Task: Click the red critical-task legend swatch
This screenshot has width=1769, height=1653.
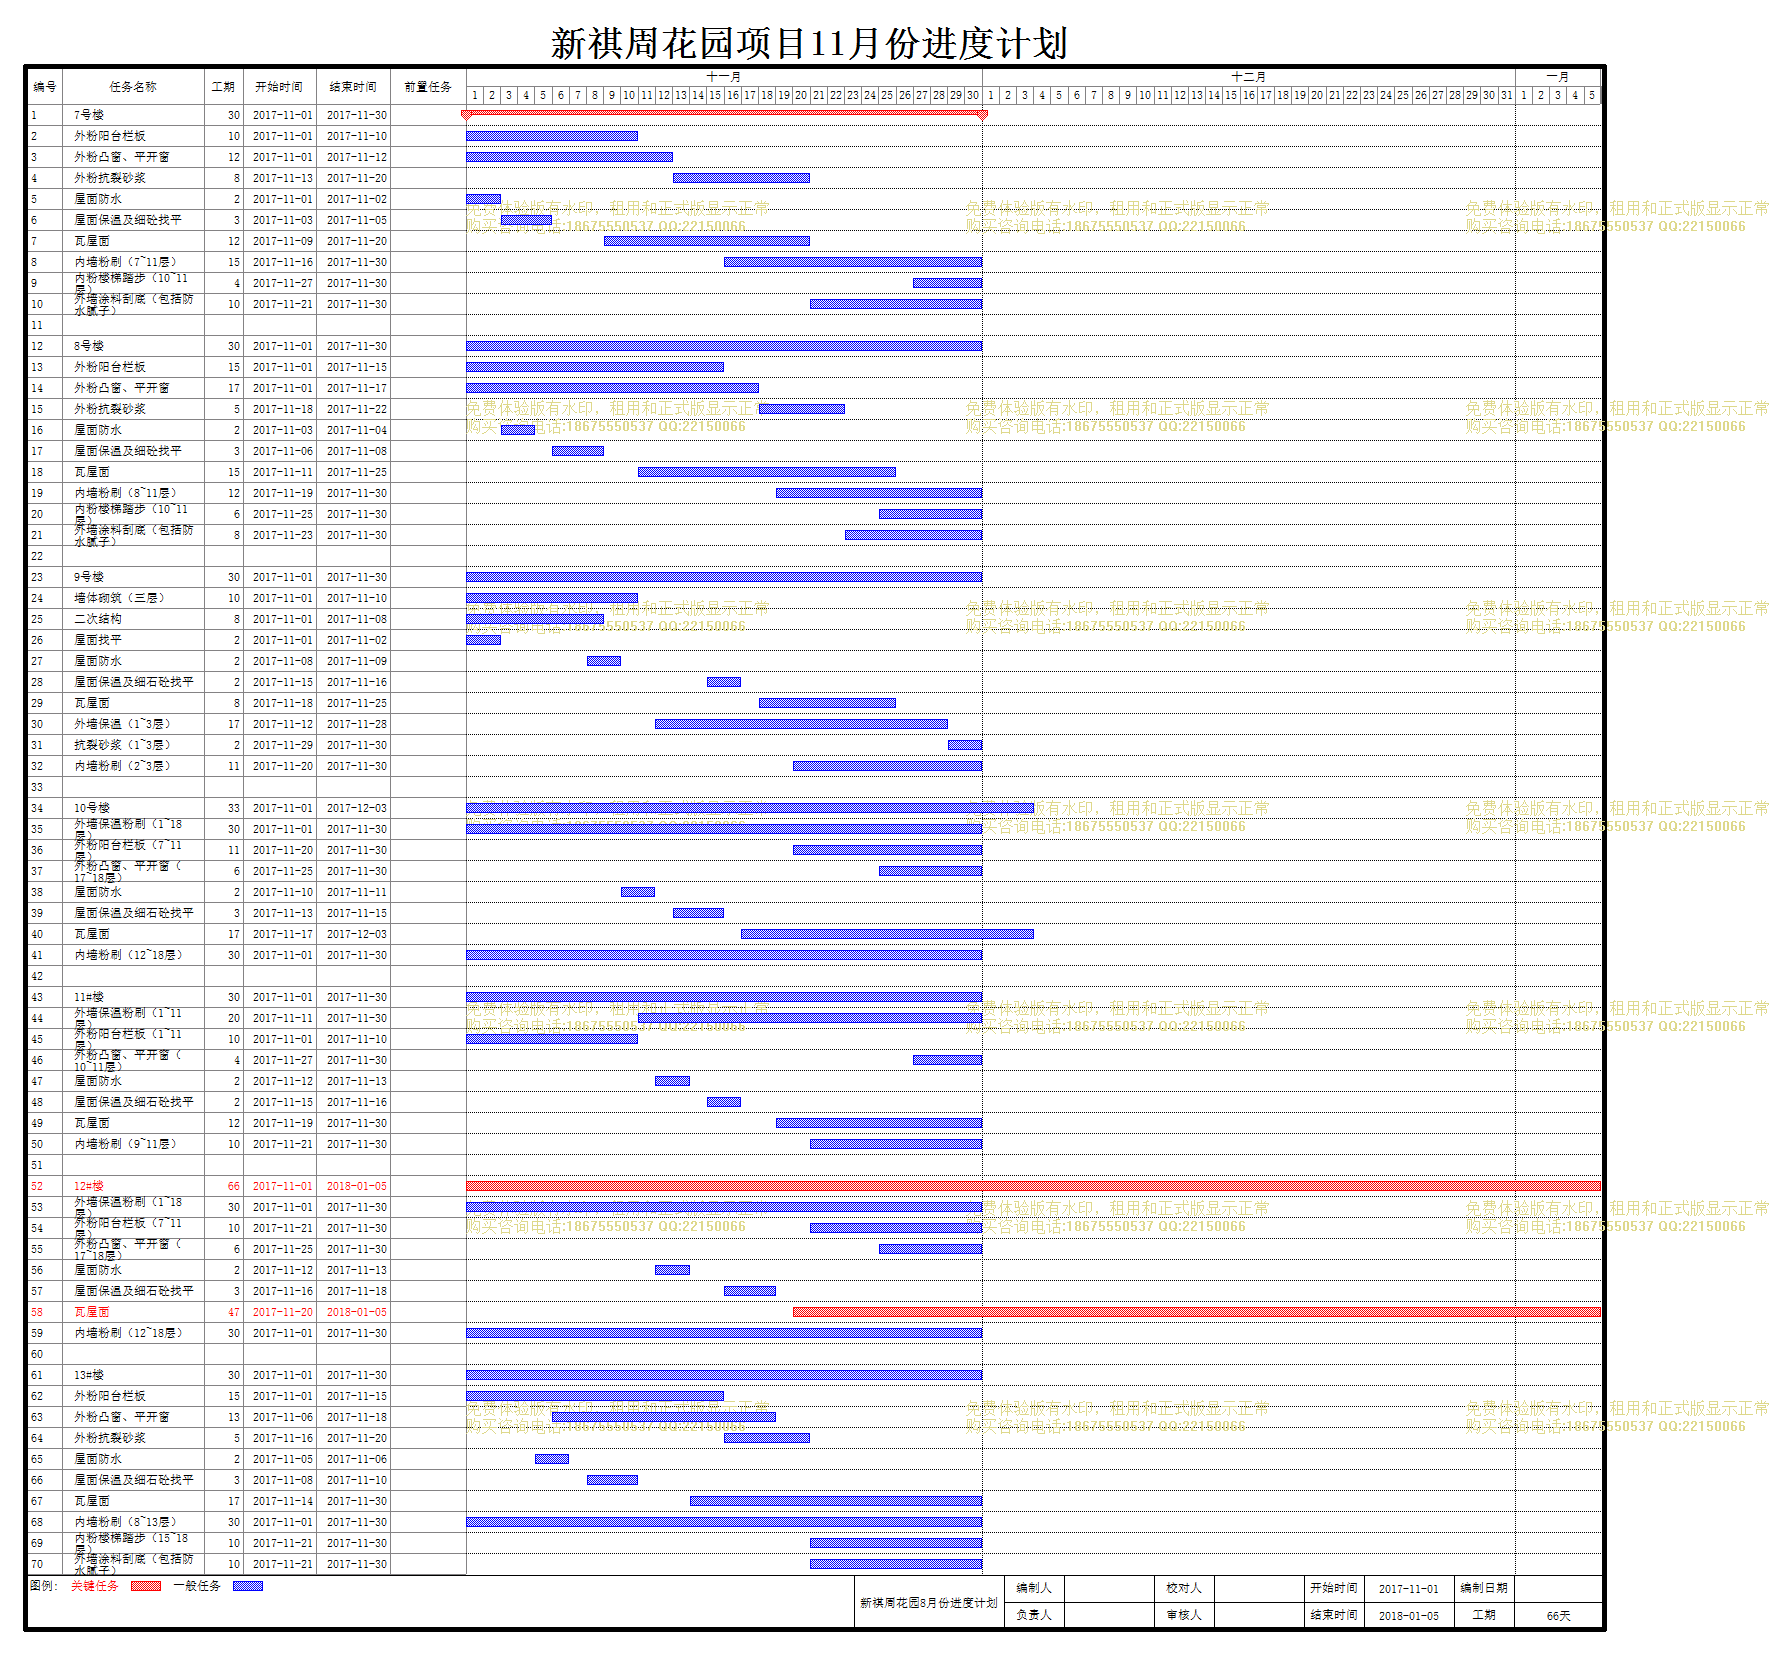Action: click(146, 1586)
